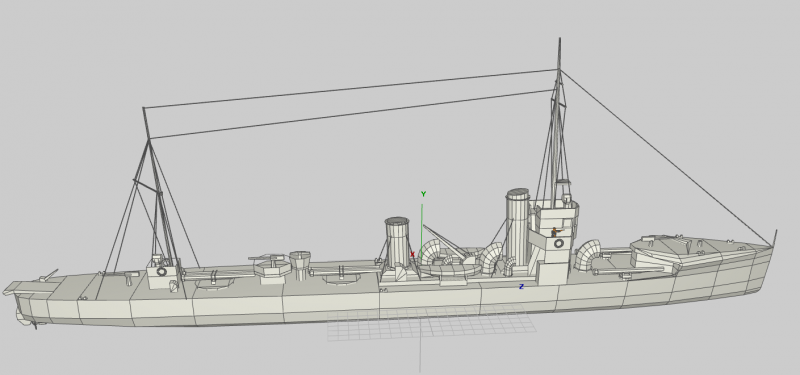The width and height of the screenshot is (800, 375).
Task: Click the orange crew figure on bridge
Action: 555,232
